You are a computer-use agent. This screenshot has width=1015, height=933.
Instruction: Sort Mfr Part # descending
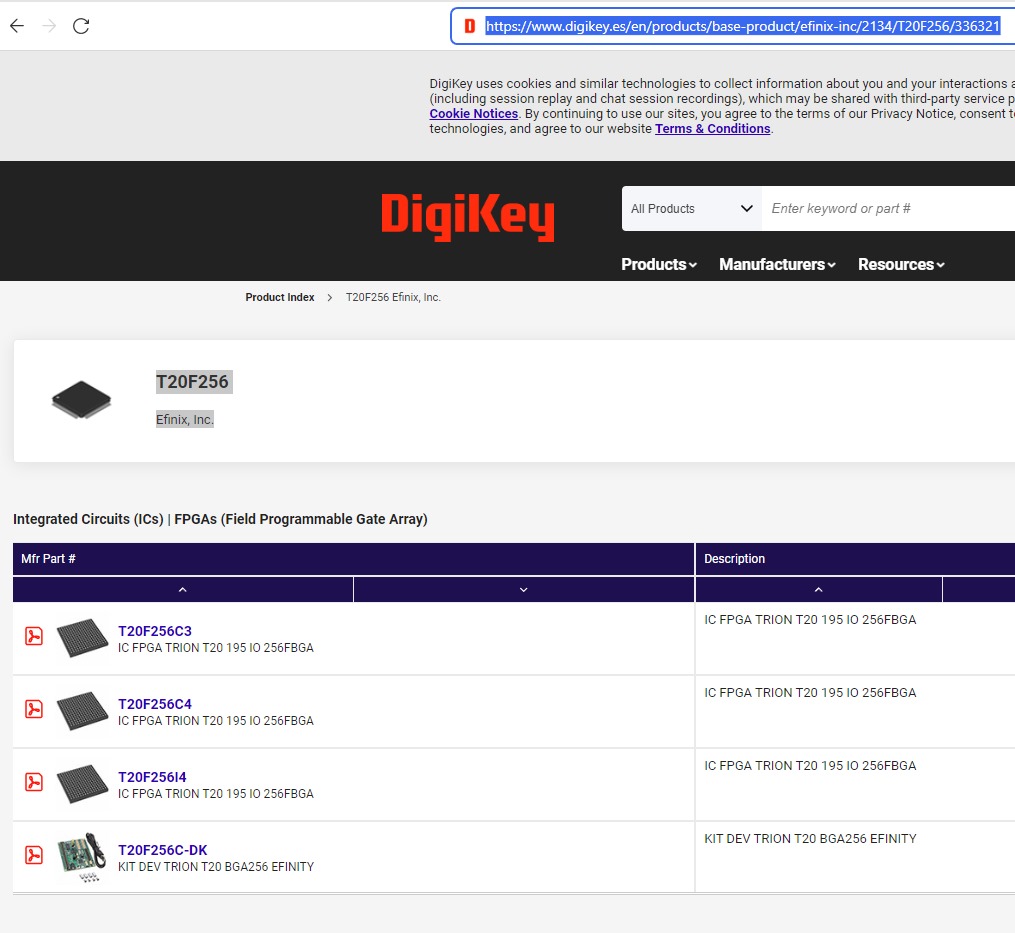coord(524,590)
